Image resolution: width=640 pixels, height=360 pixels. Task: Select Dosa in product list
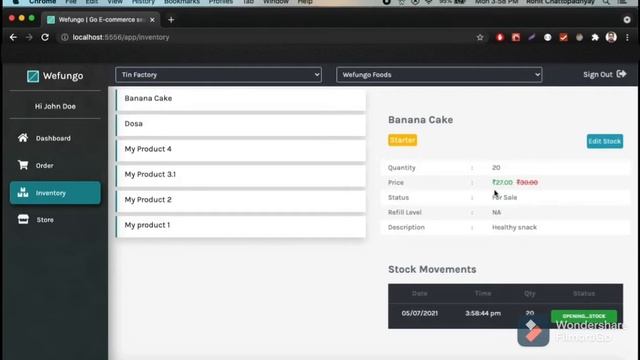[241, 124]
